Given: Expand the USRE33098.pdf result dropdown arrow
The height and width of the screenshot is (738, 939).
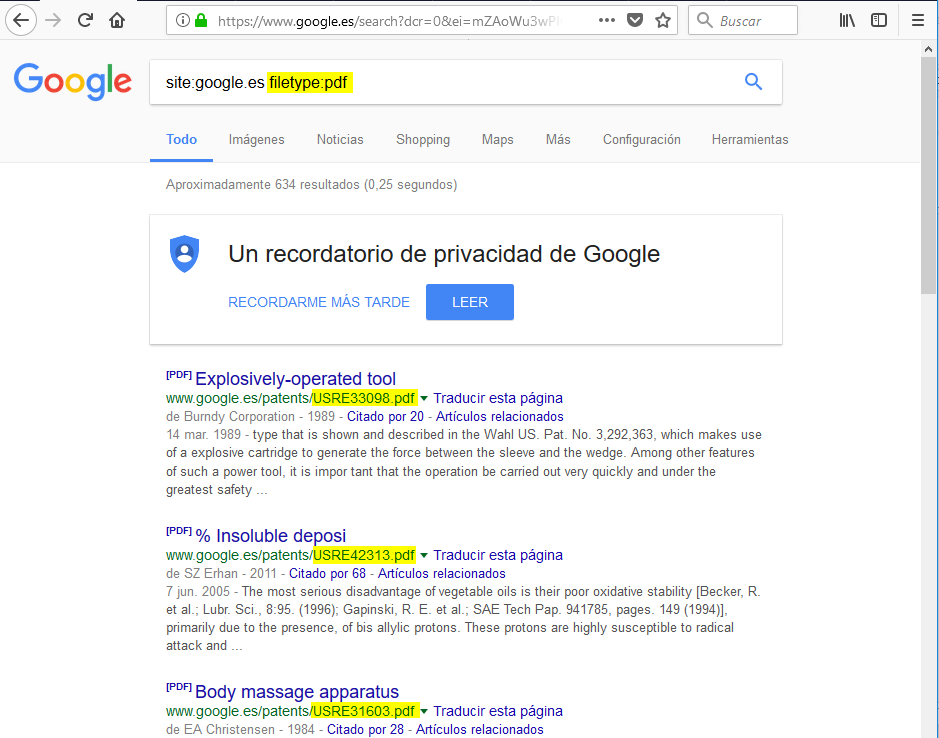Looking at the screenshot, I should tap(424, 398).
